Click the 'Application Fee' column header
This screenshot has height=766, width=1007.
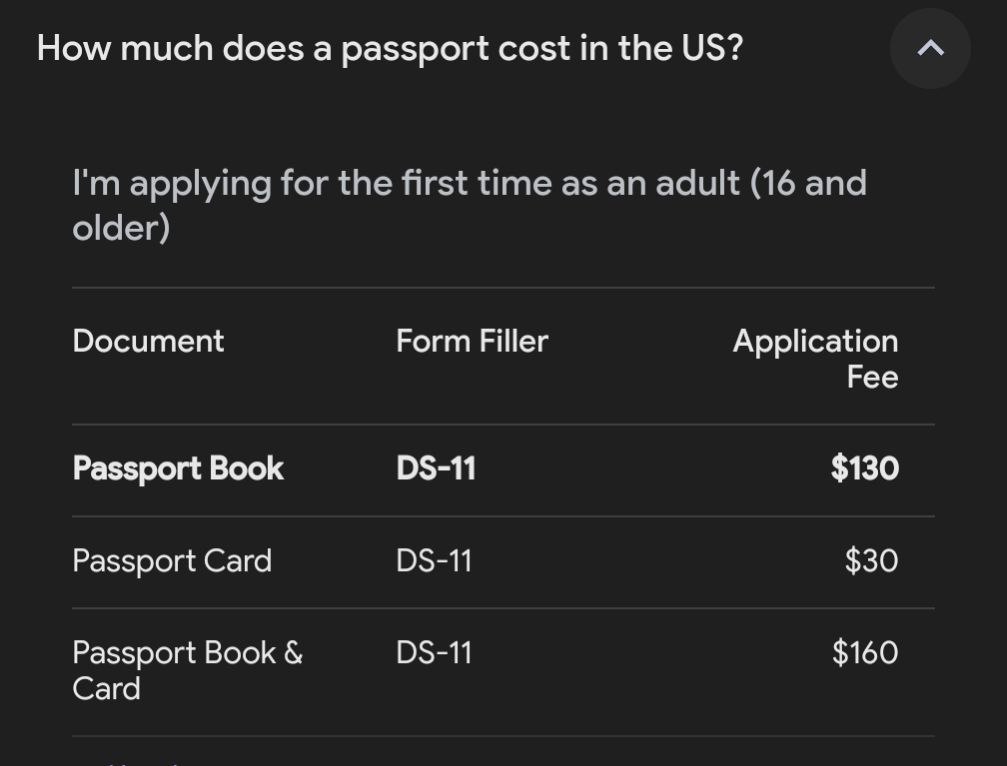tap(815, 358)
